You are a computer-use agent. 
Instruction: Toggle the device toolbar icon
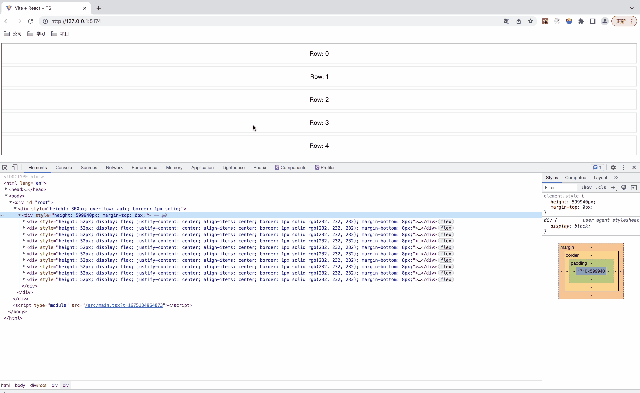(x=15, y=167)
